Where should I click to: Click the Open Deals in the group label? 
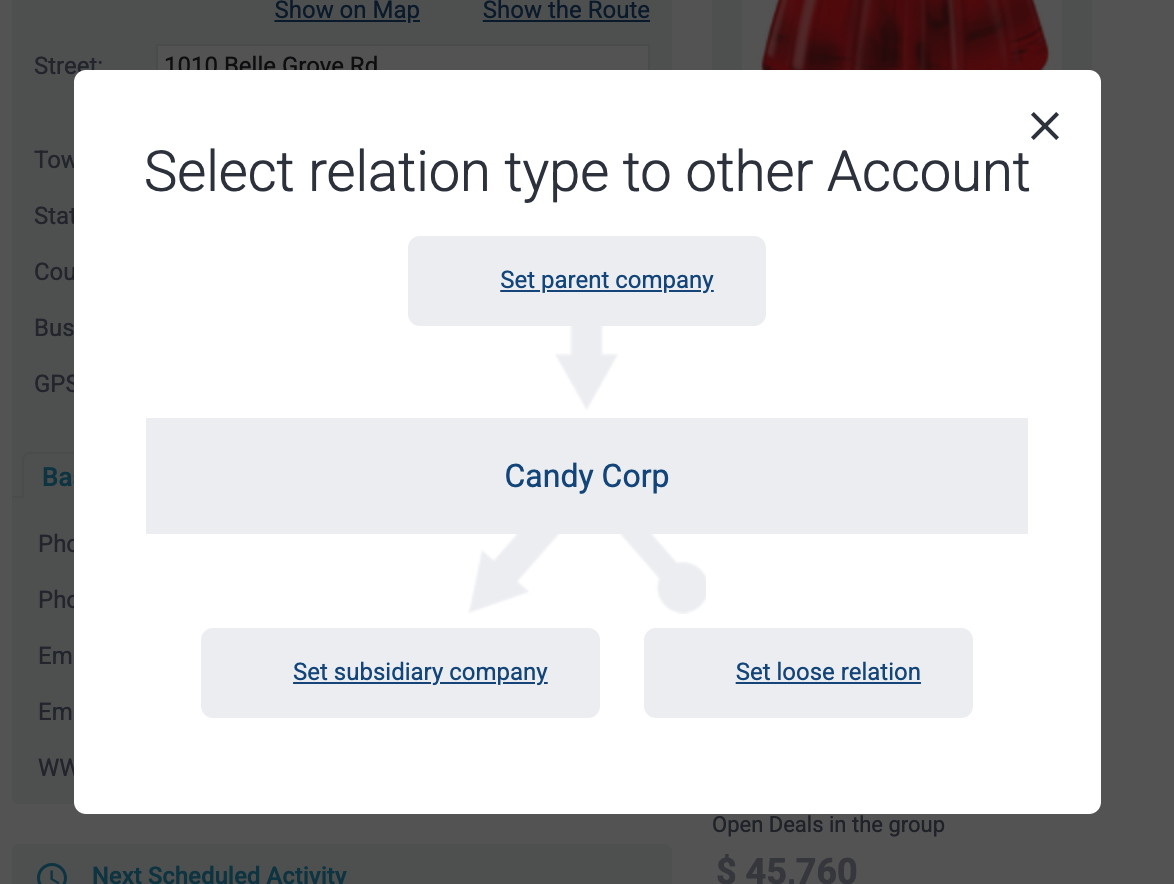click(x=828, y=825)
